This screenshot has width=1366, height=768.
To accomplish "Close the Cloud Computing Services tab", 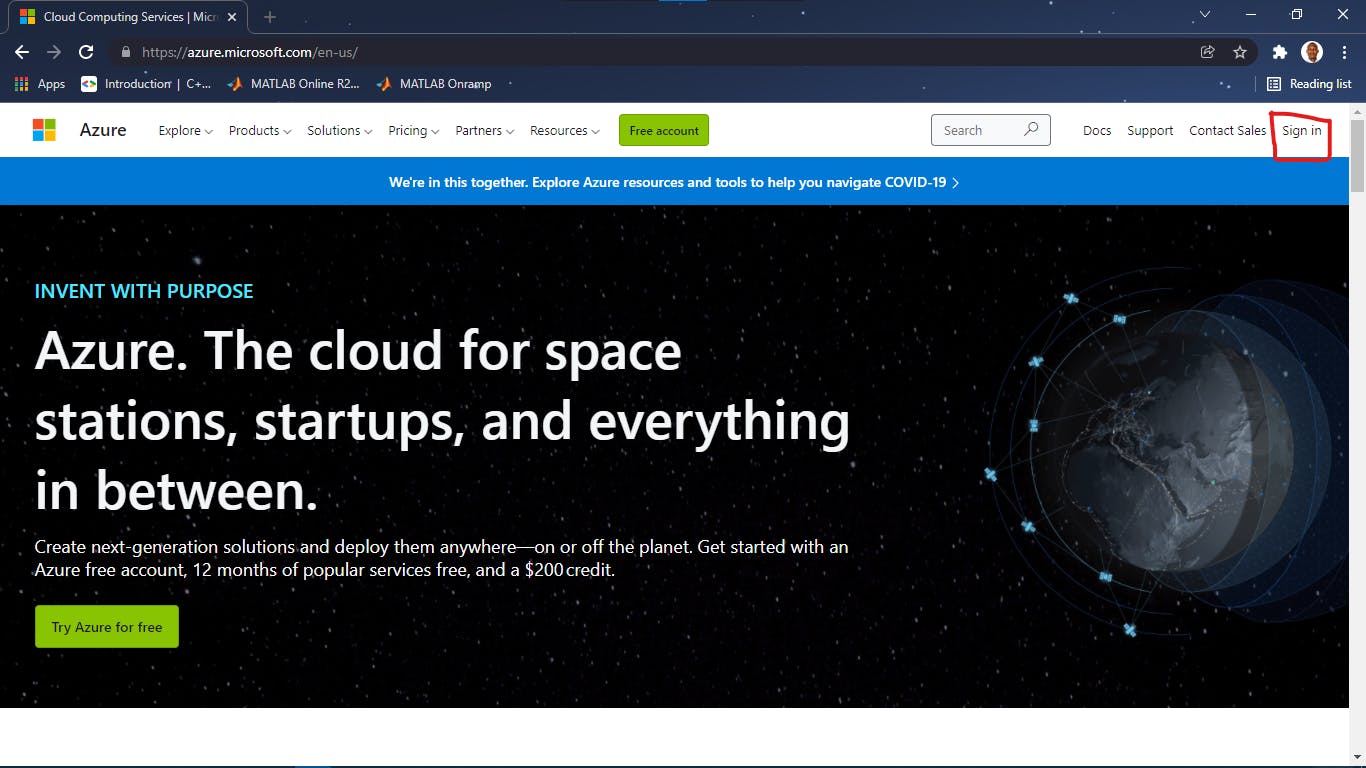I will 232,17.
